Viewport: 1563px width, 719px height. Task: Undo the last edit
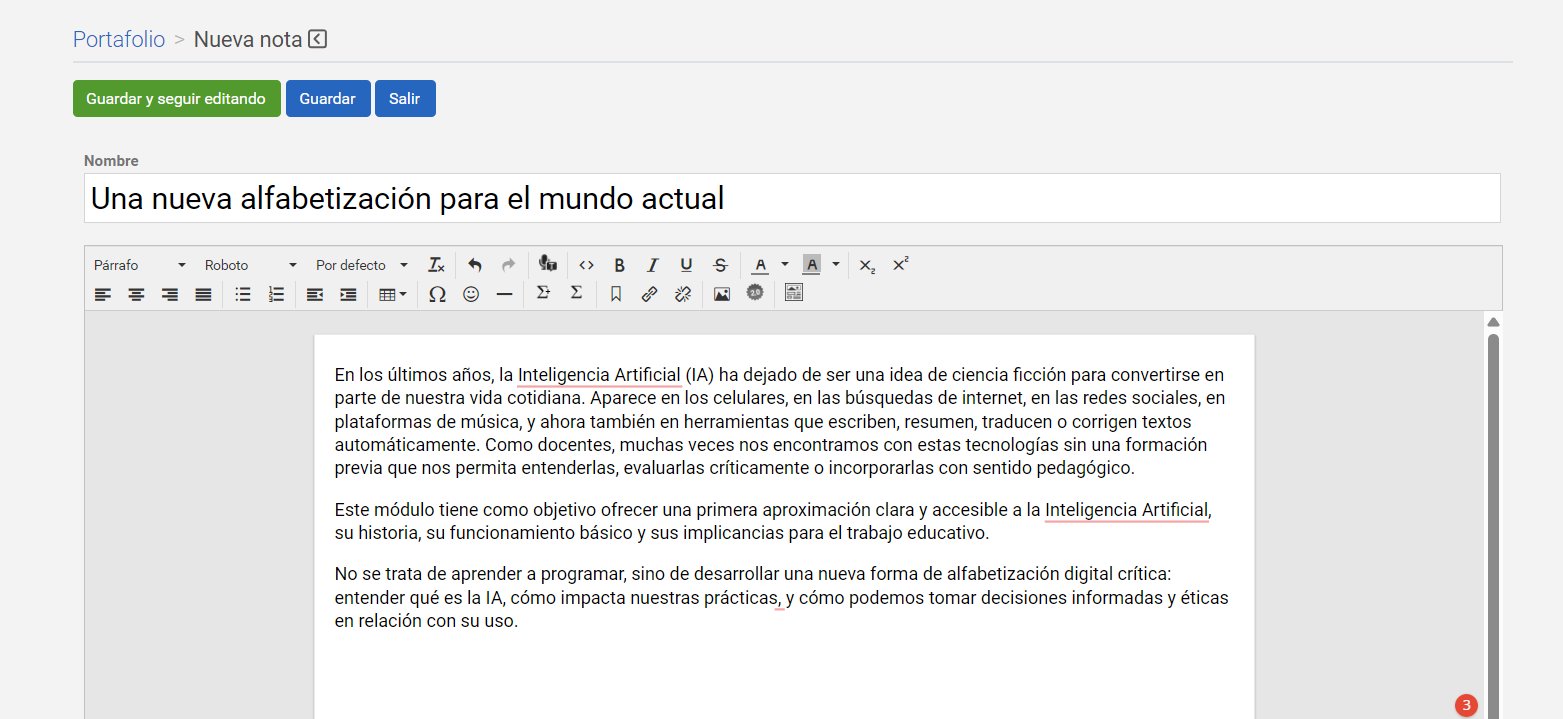pos(475,265)
